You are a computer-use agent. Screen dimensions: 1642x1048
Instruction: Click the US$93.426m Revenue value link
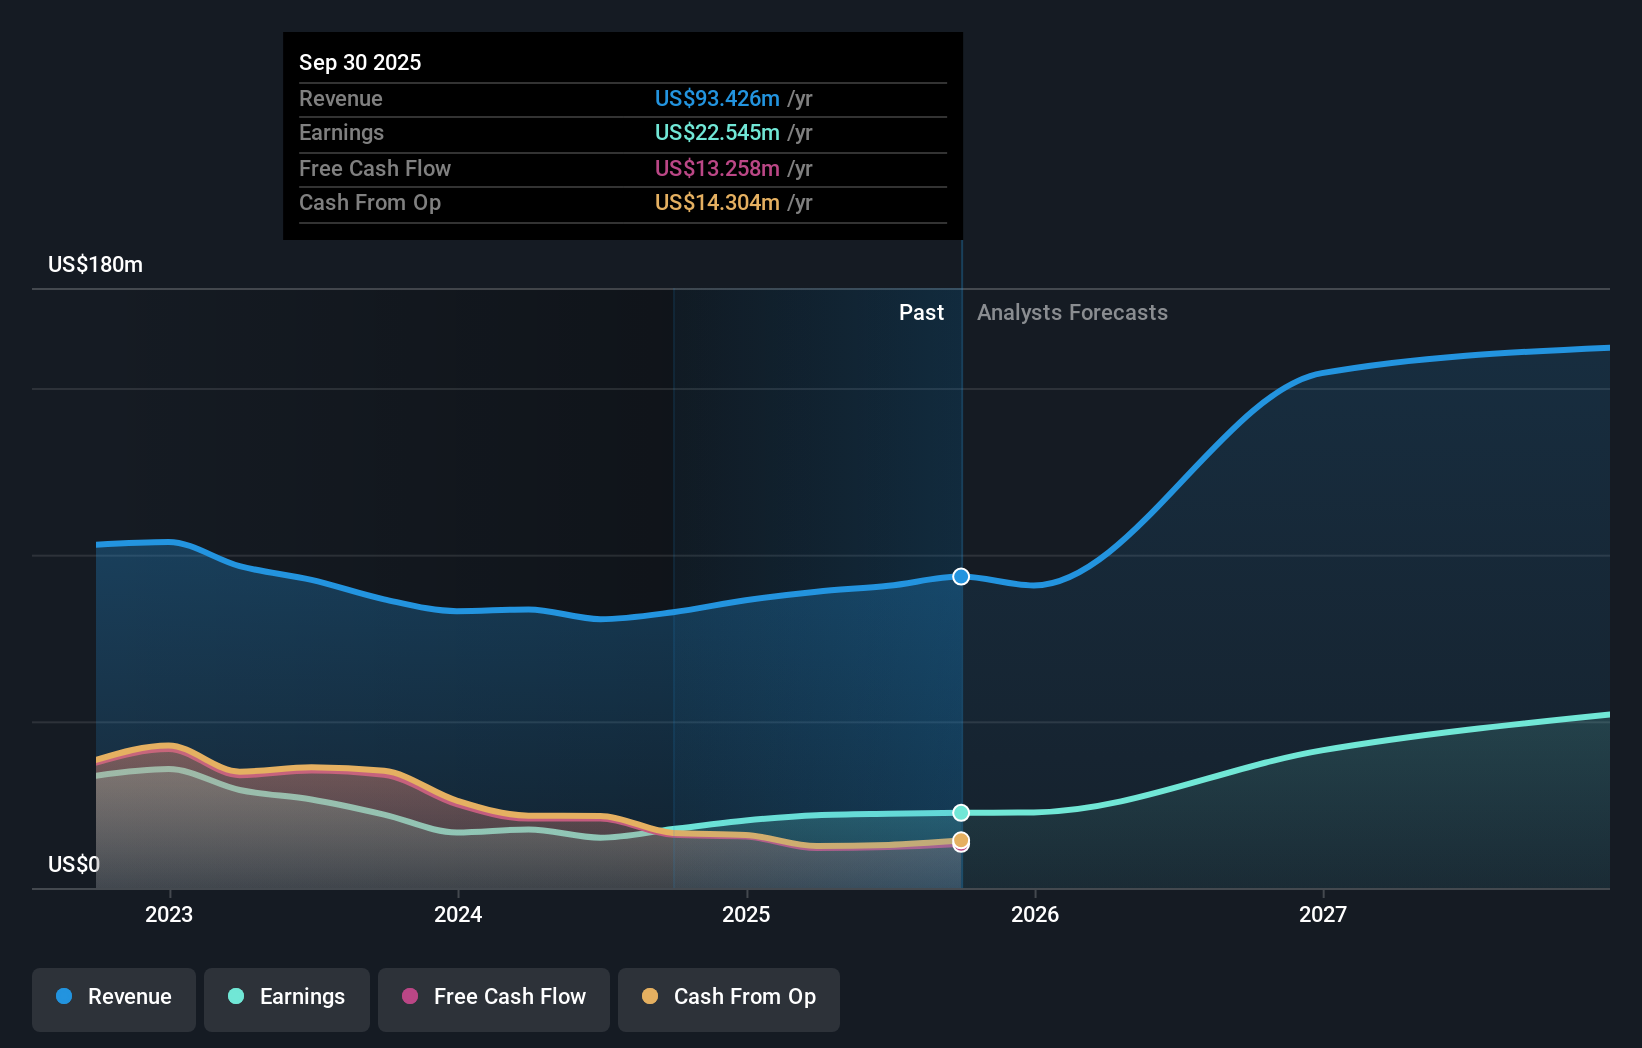click(716, 99)
